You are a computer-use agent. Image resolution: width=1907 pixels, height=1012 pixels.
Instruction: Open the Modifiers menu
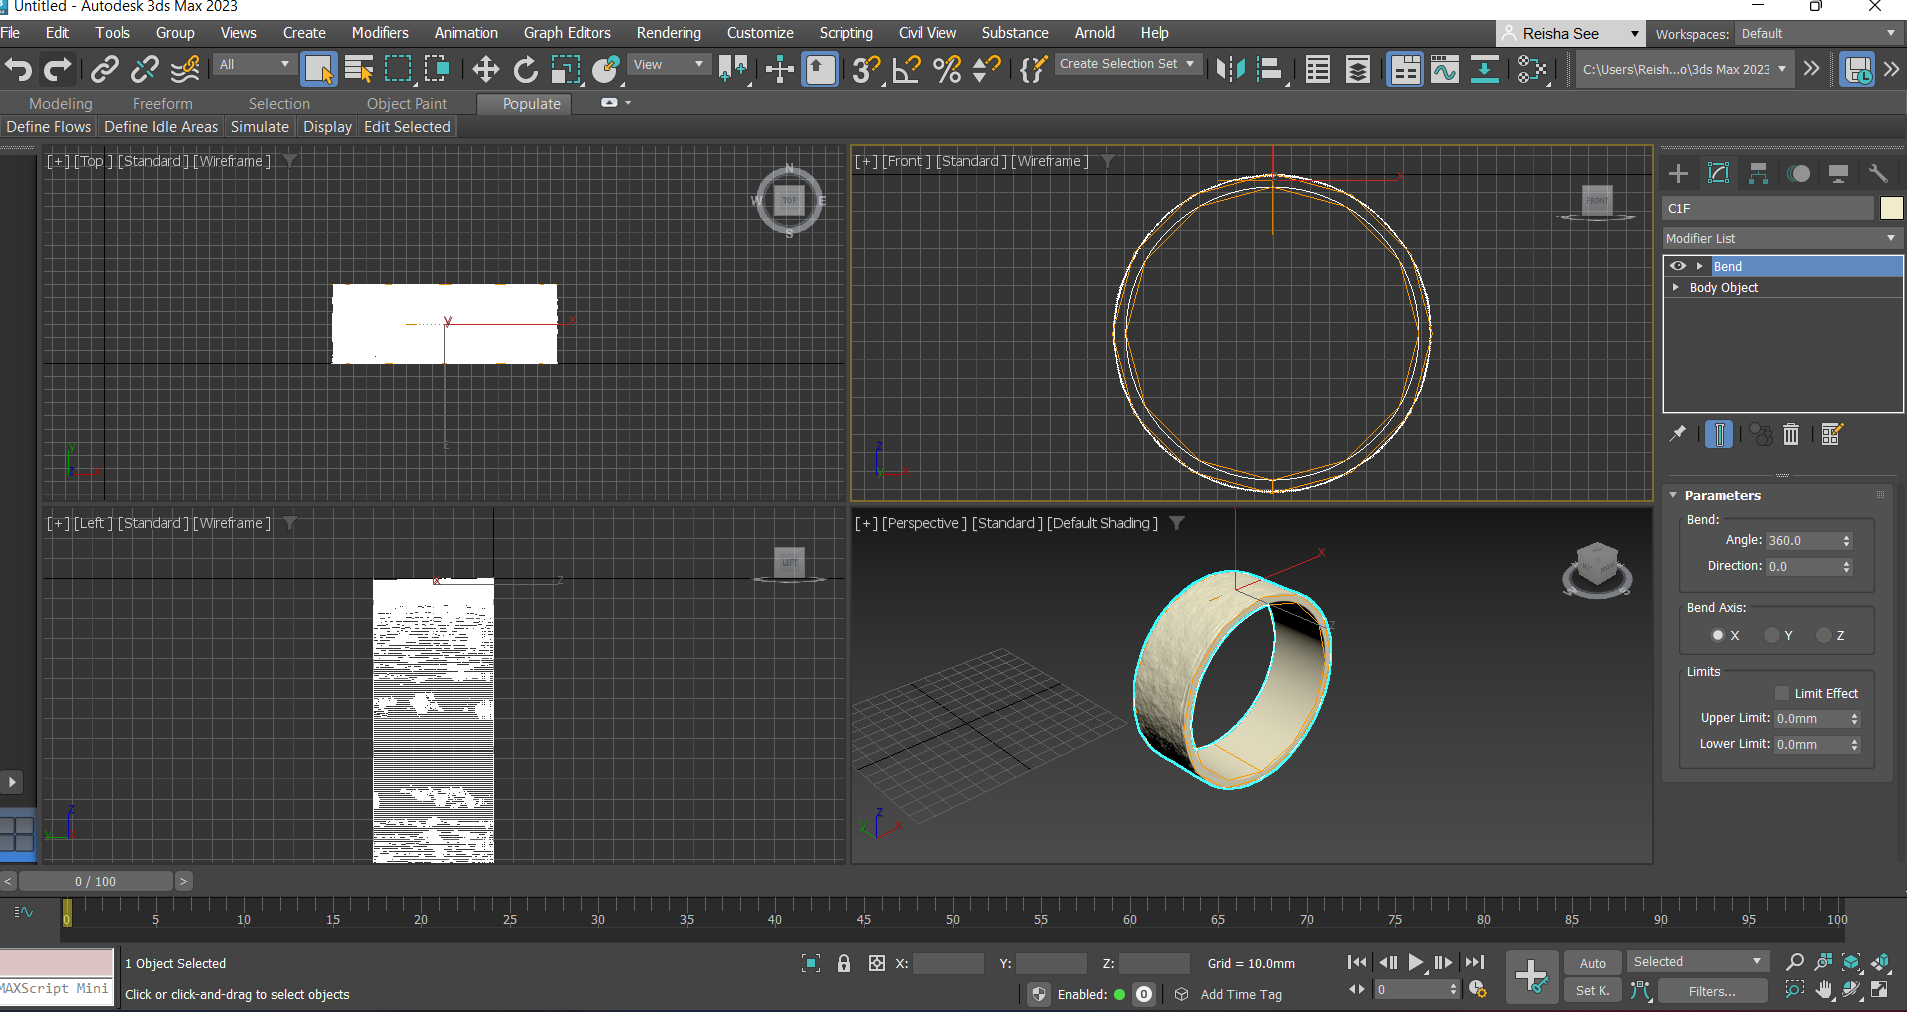click(380, 33)
